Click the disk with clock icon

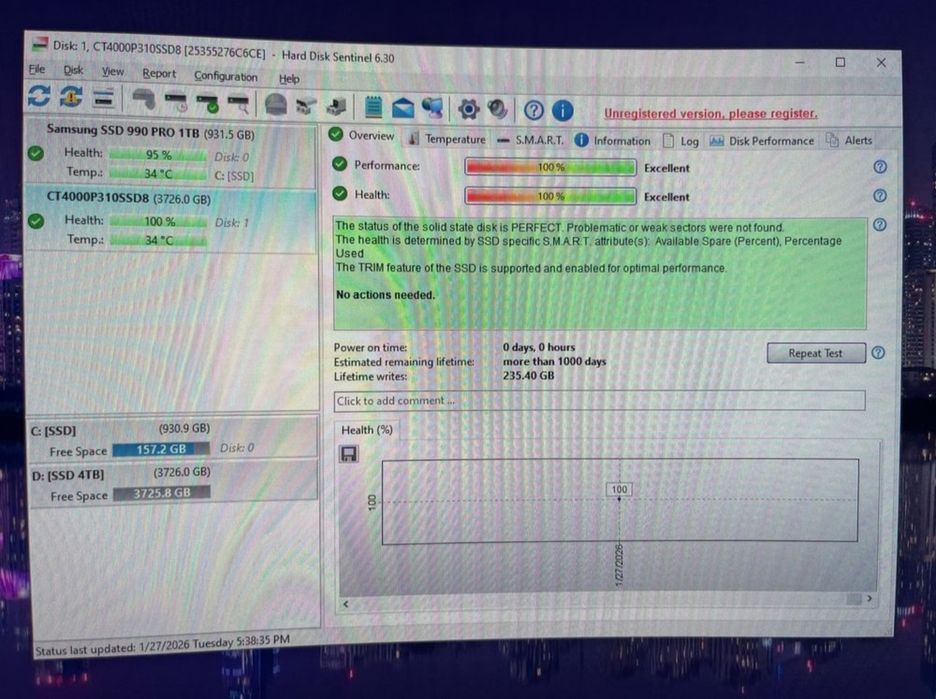(x=176, y=102)
